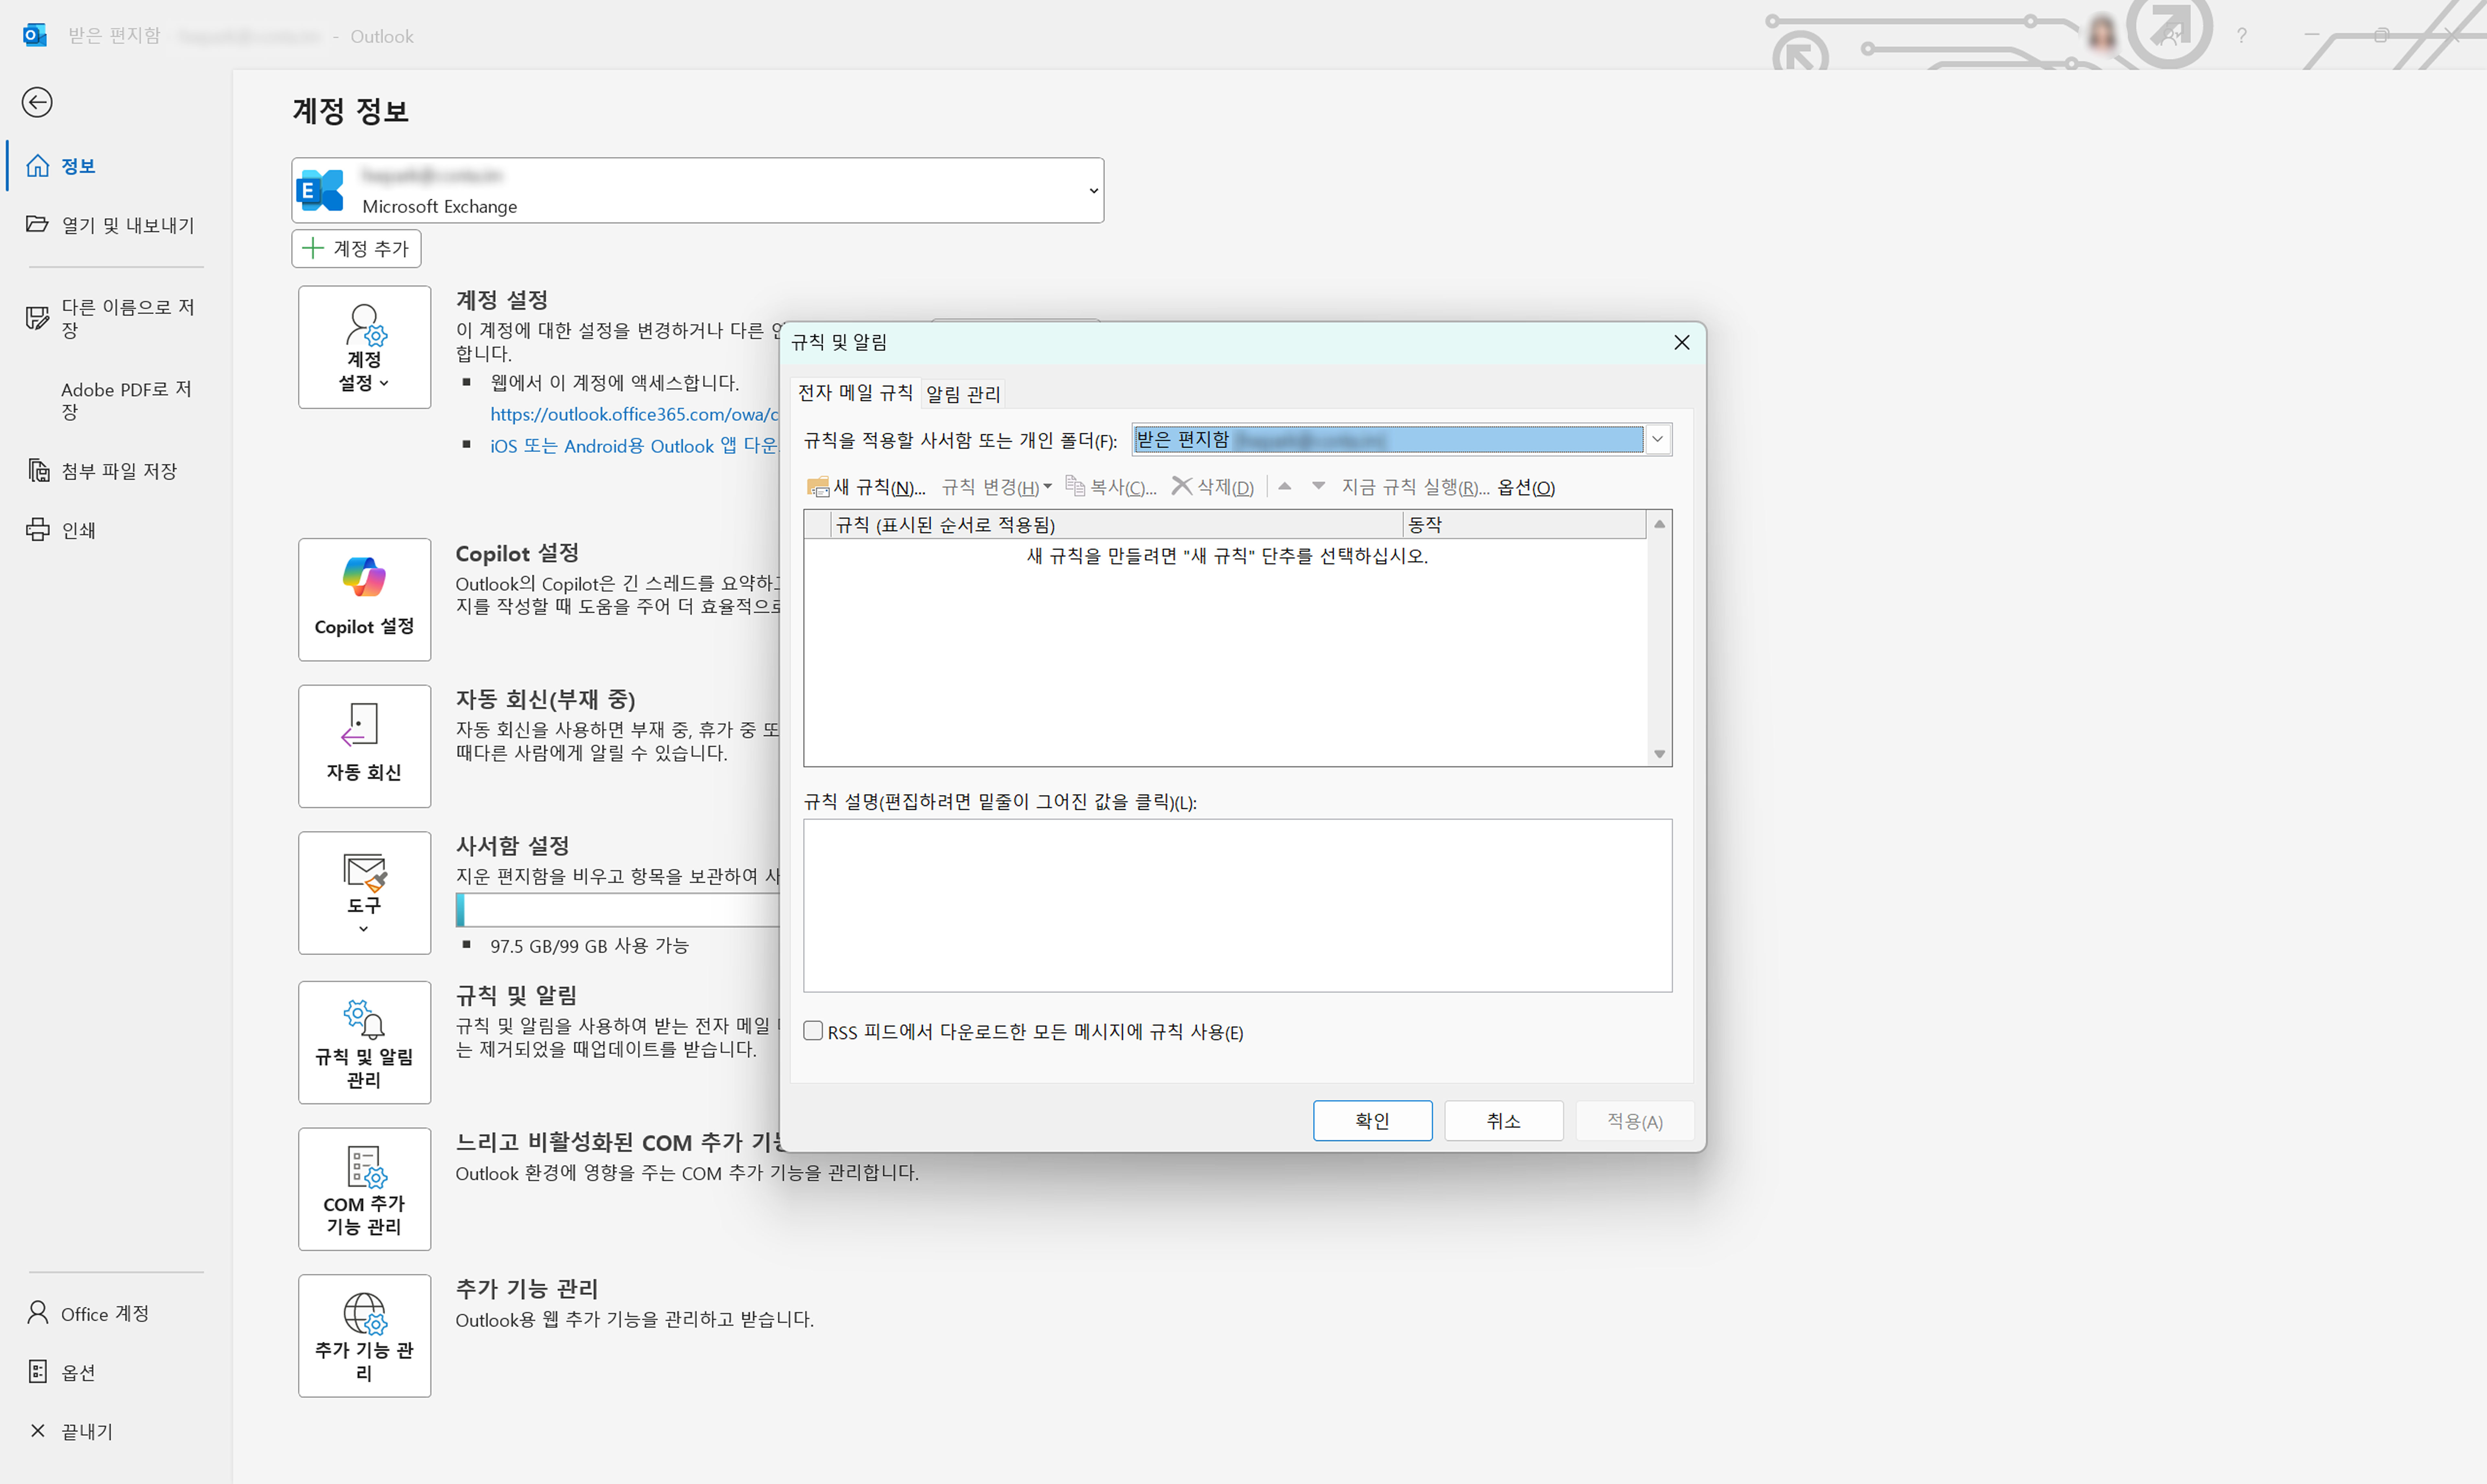The height and width of the screenshot is (1484, 2487).
Task: Open the 받은 편지함 folder combo box
Action: tap(1402, 440)
